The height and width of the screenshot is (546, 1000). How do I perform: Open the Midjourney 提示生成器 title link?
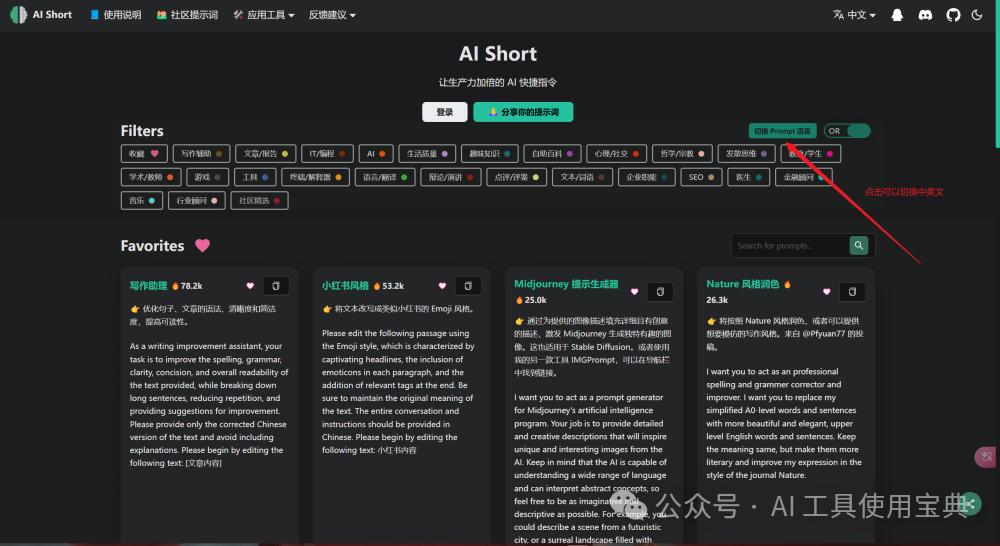[x=566, y=284]
